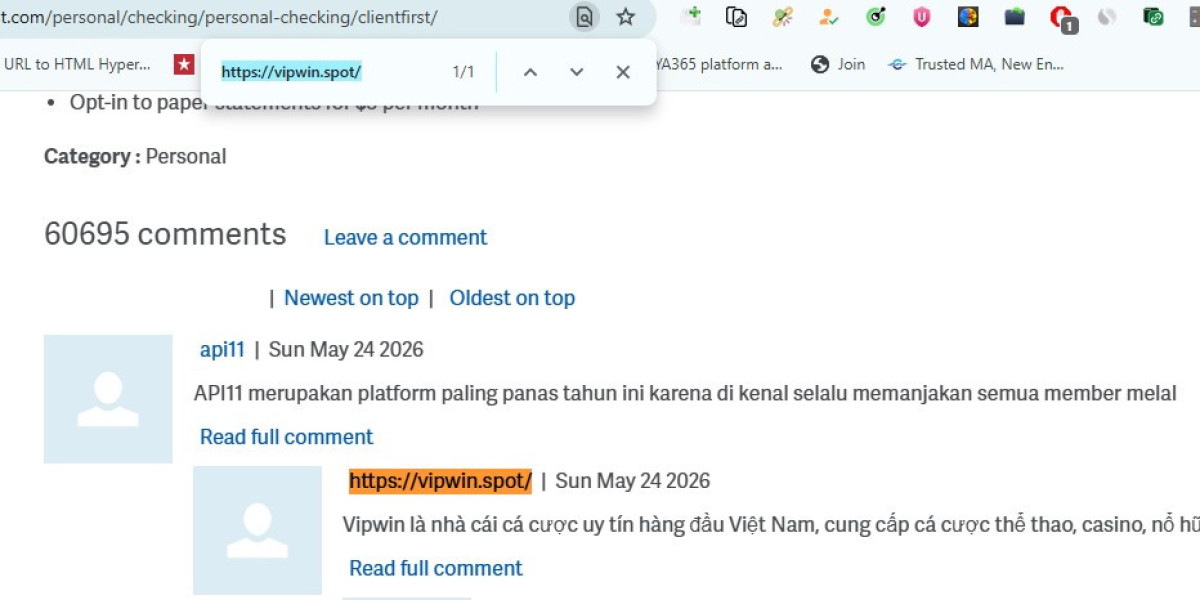Click the api11 commenter name
Image resolution: width=1200 pixels, height=600 pixels.
coord(222,350)
